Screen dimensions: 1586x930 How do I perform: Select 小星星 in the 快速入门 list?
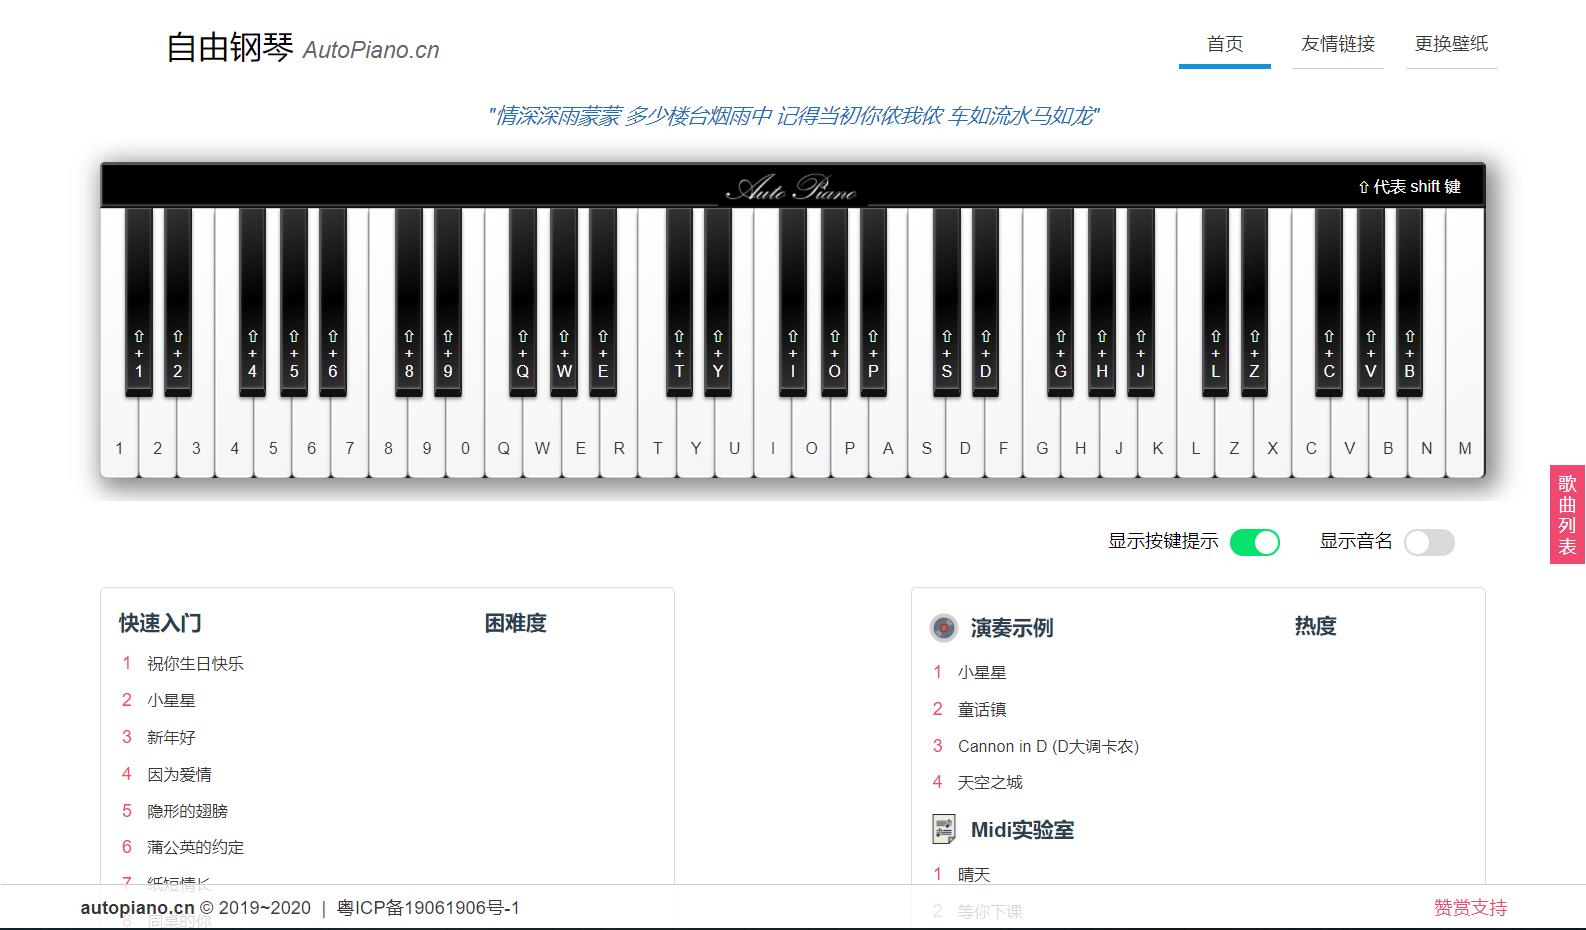(171, 700)
